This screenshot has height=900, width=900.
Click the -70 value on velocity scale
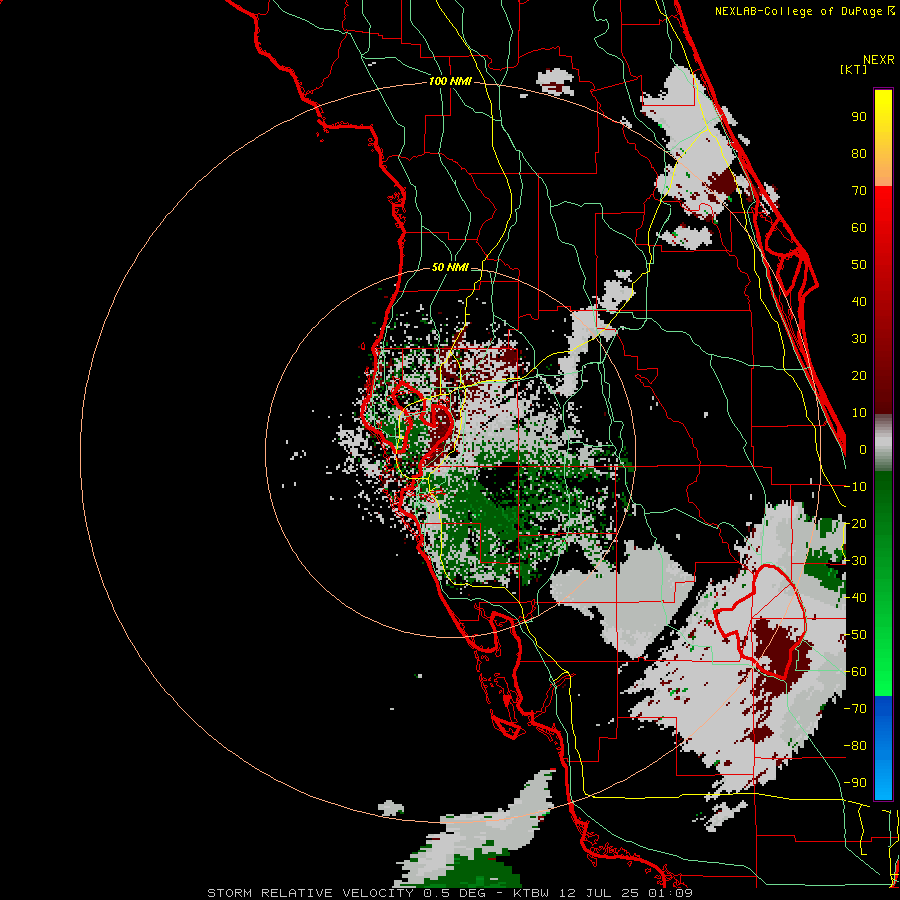[856, 709]
